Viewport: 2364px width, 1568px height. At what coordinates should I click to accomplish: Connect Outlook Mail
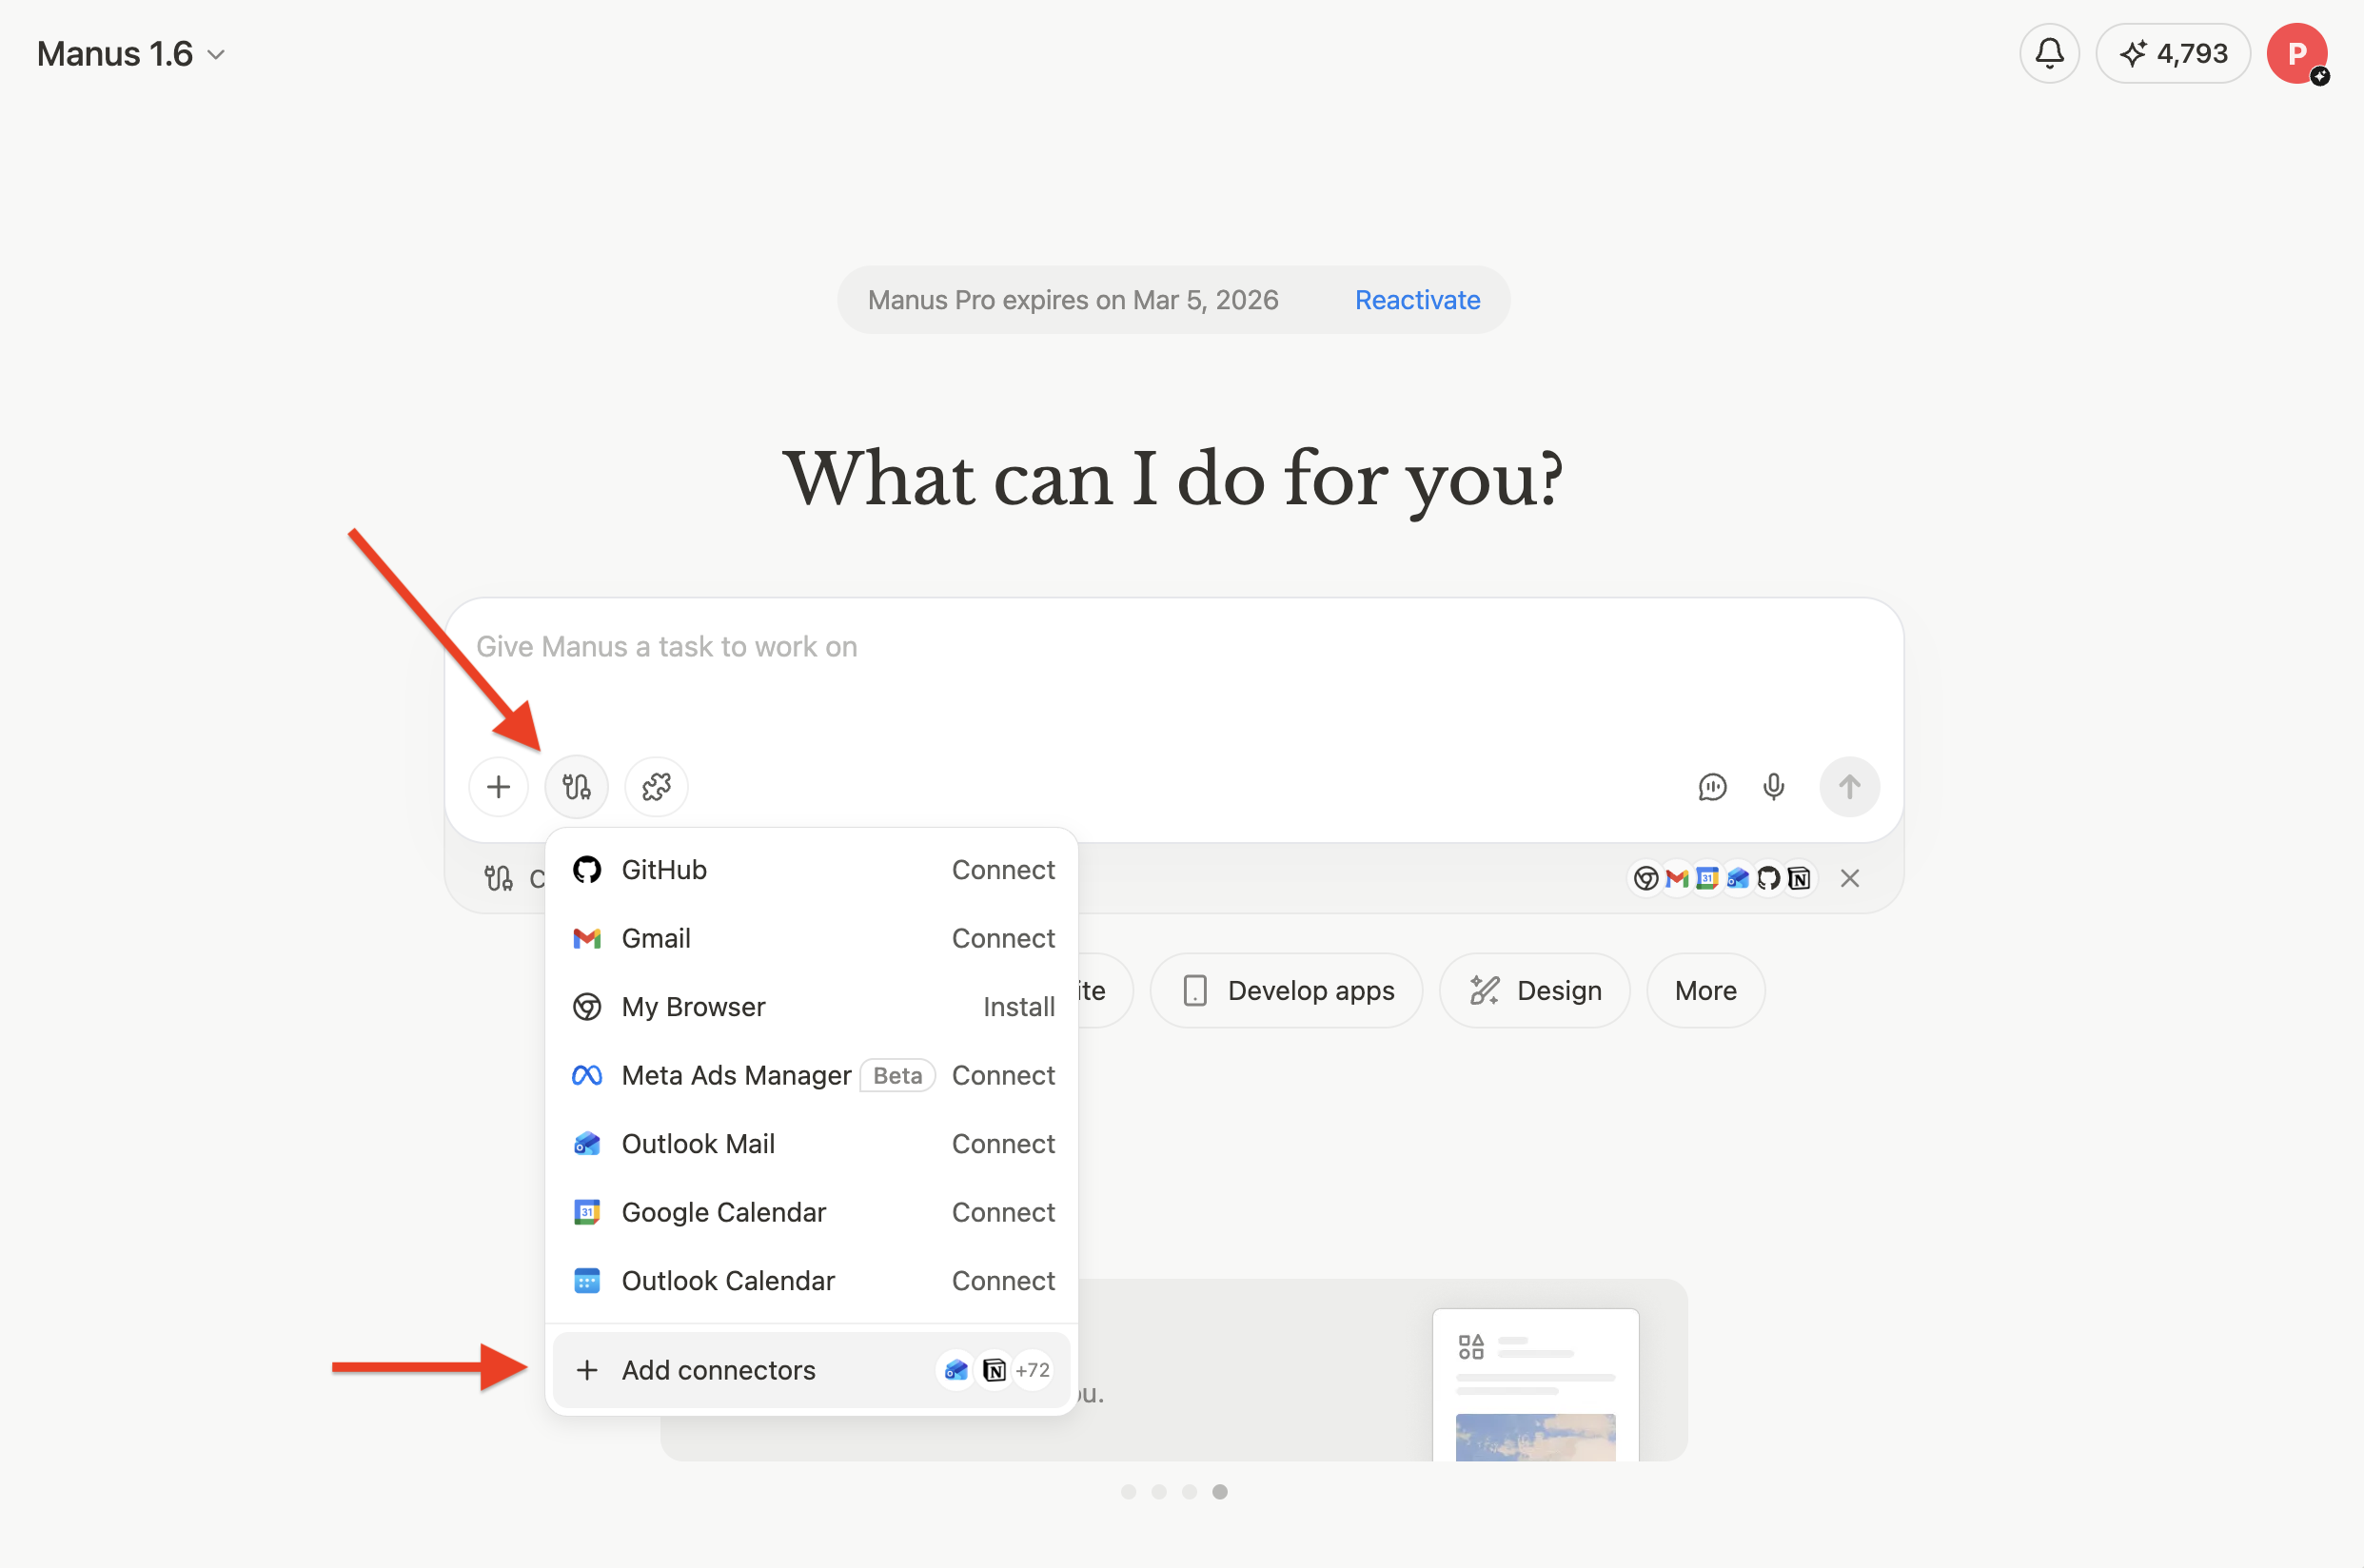pos(1003,1144)
